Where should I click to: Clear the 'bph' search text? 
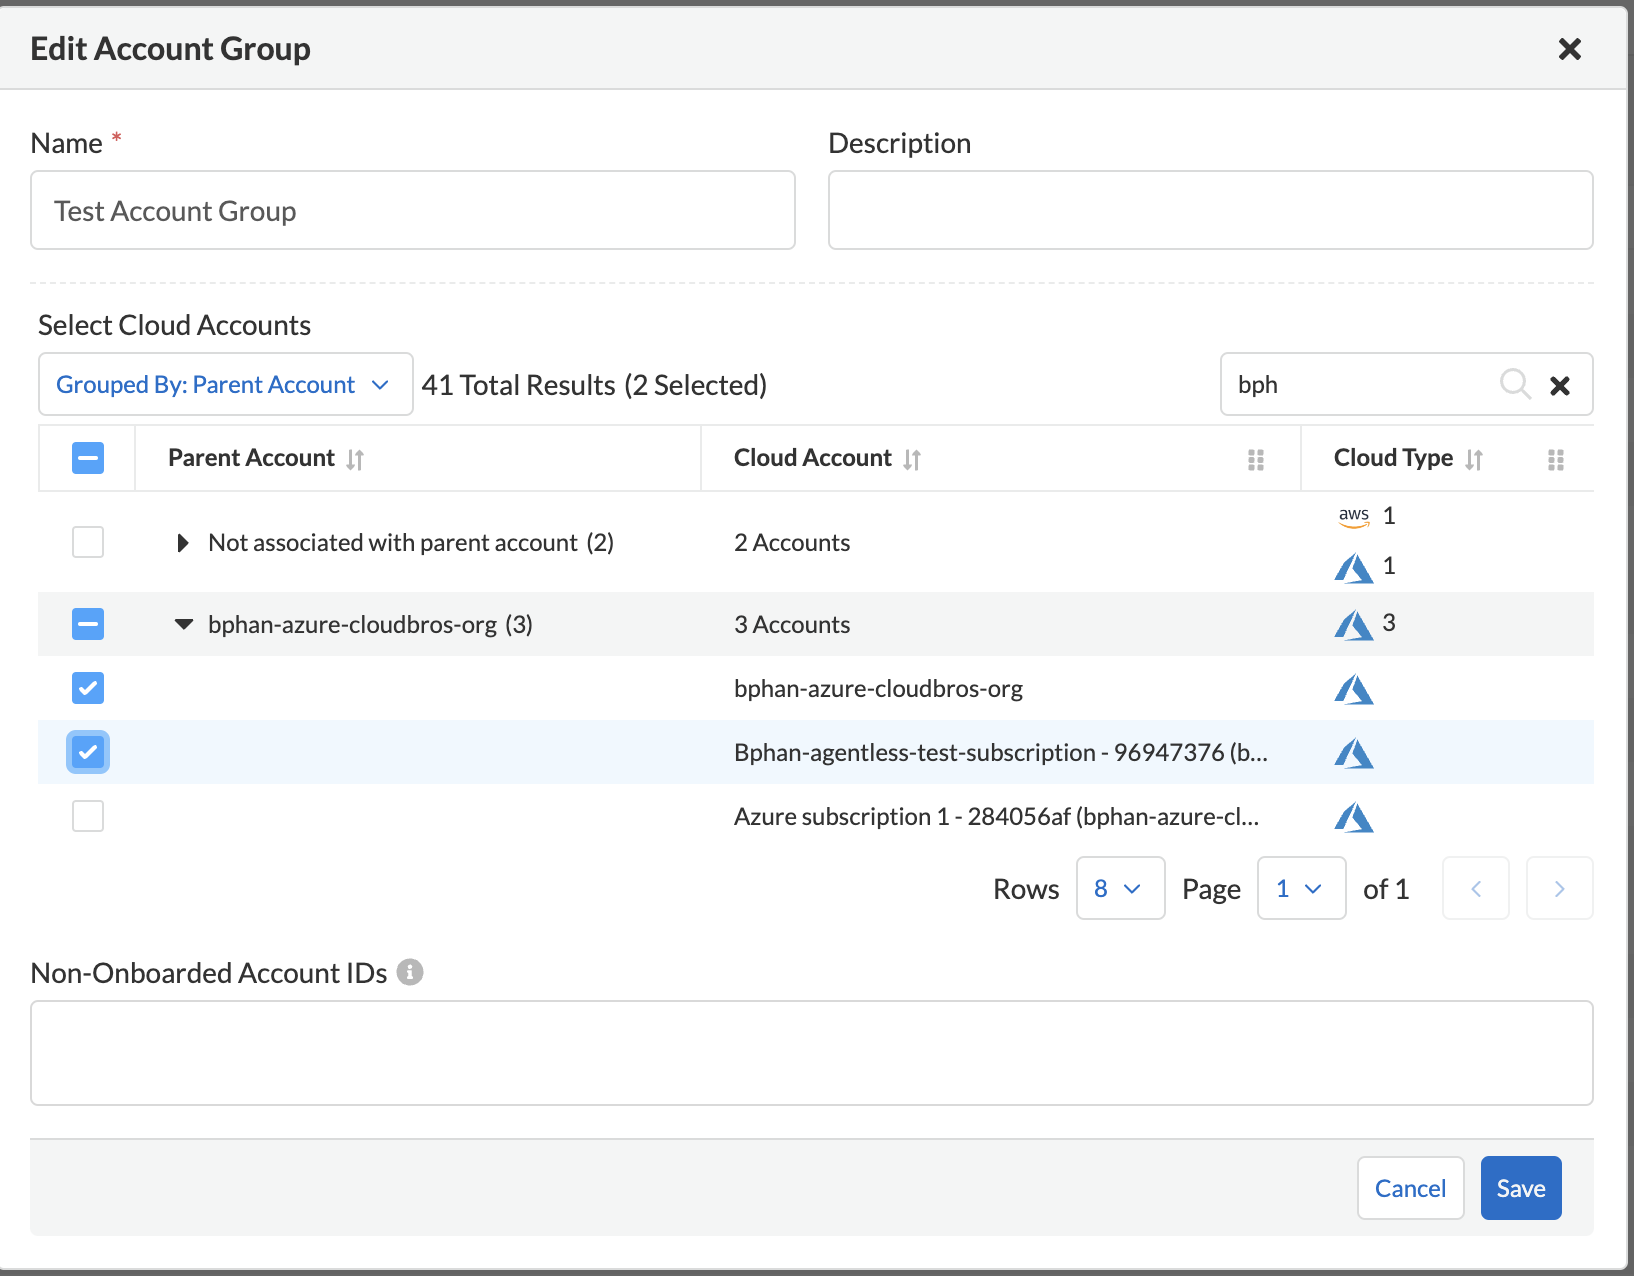pyautogui.click(x=1560, y=385)
